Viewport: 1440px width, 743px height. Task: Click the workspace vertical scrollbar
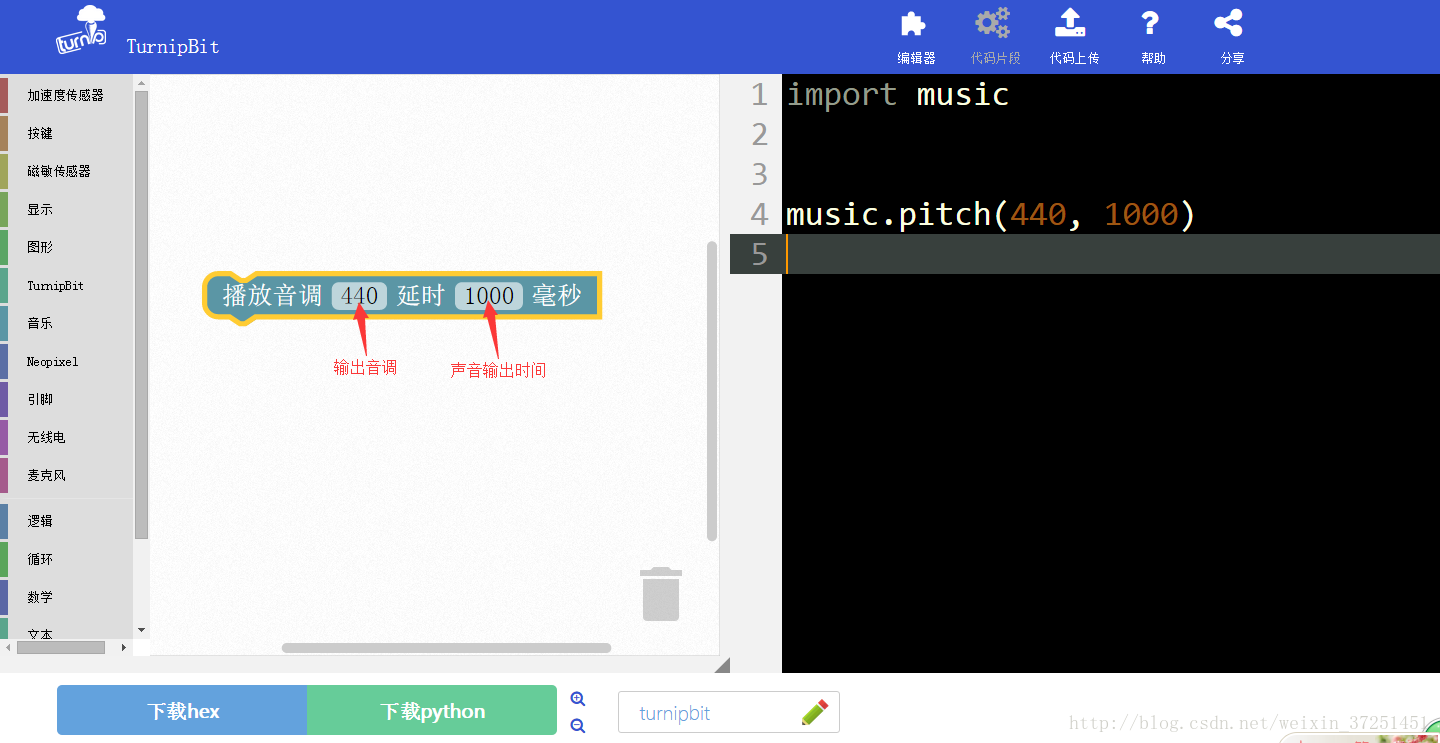click(x=712, y=390)
